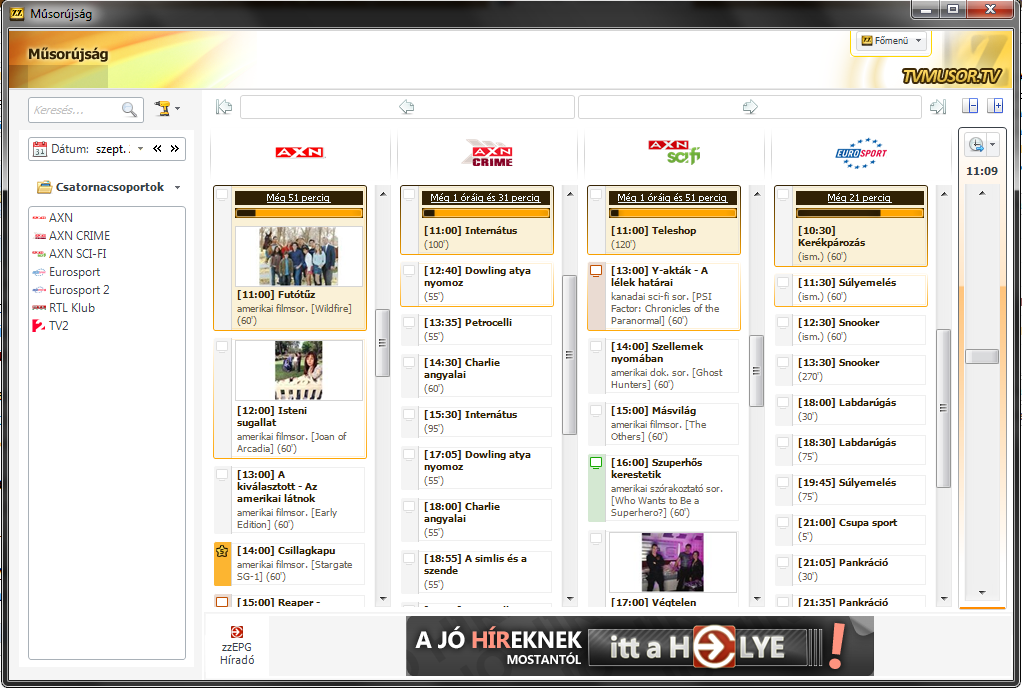Jump to first channel page arrow
This screenshot has width=1022, height=688.
[x=224, y=107]
